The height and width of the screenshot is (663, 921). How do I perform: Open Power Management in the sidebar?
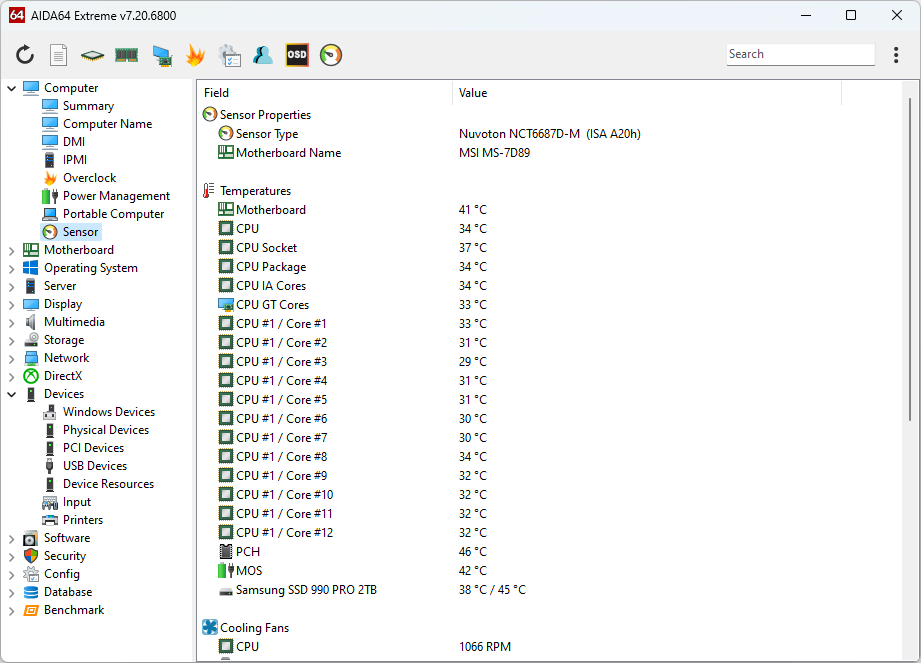pyautogui.click(x=116, y=196)
